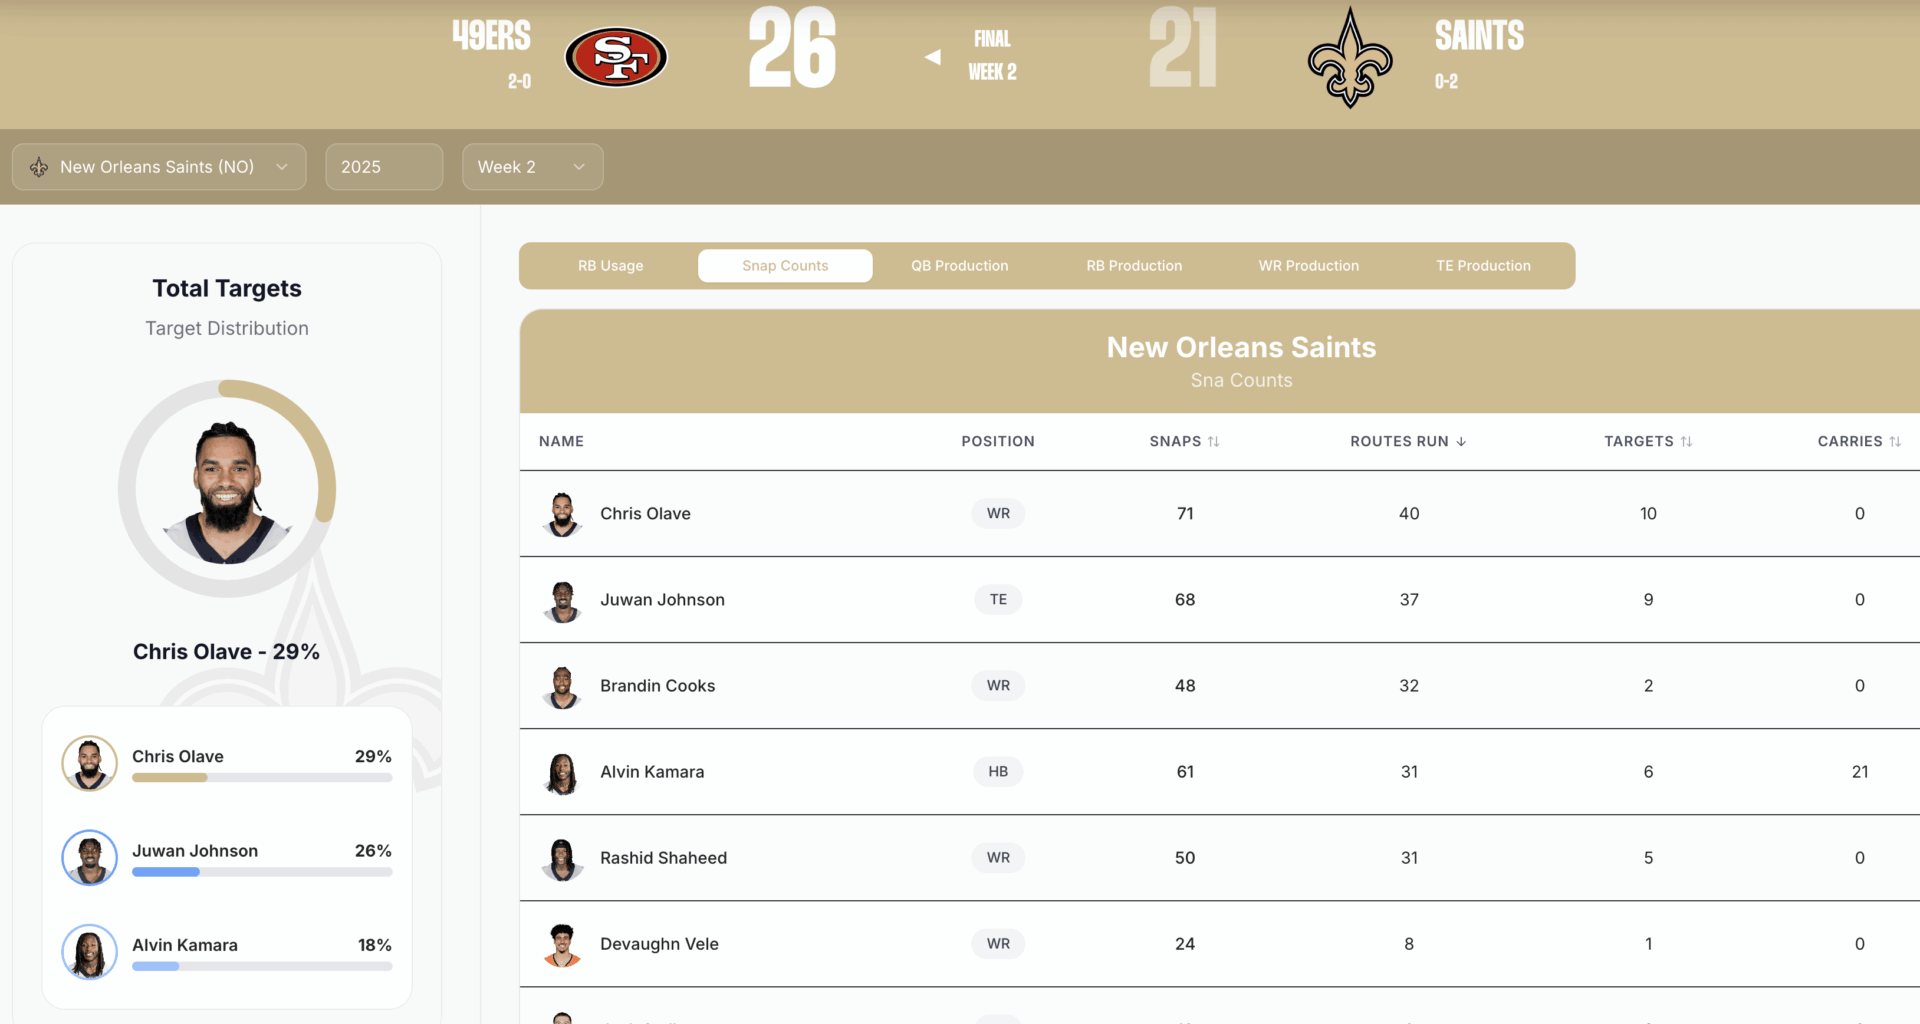This screenshot has width=1920, height=1024.
Task: Click the Saints fleur-de-lis logo
Action: click(x=1349, y=57)
